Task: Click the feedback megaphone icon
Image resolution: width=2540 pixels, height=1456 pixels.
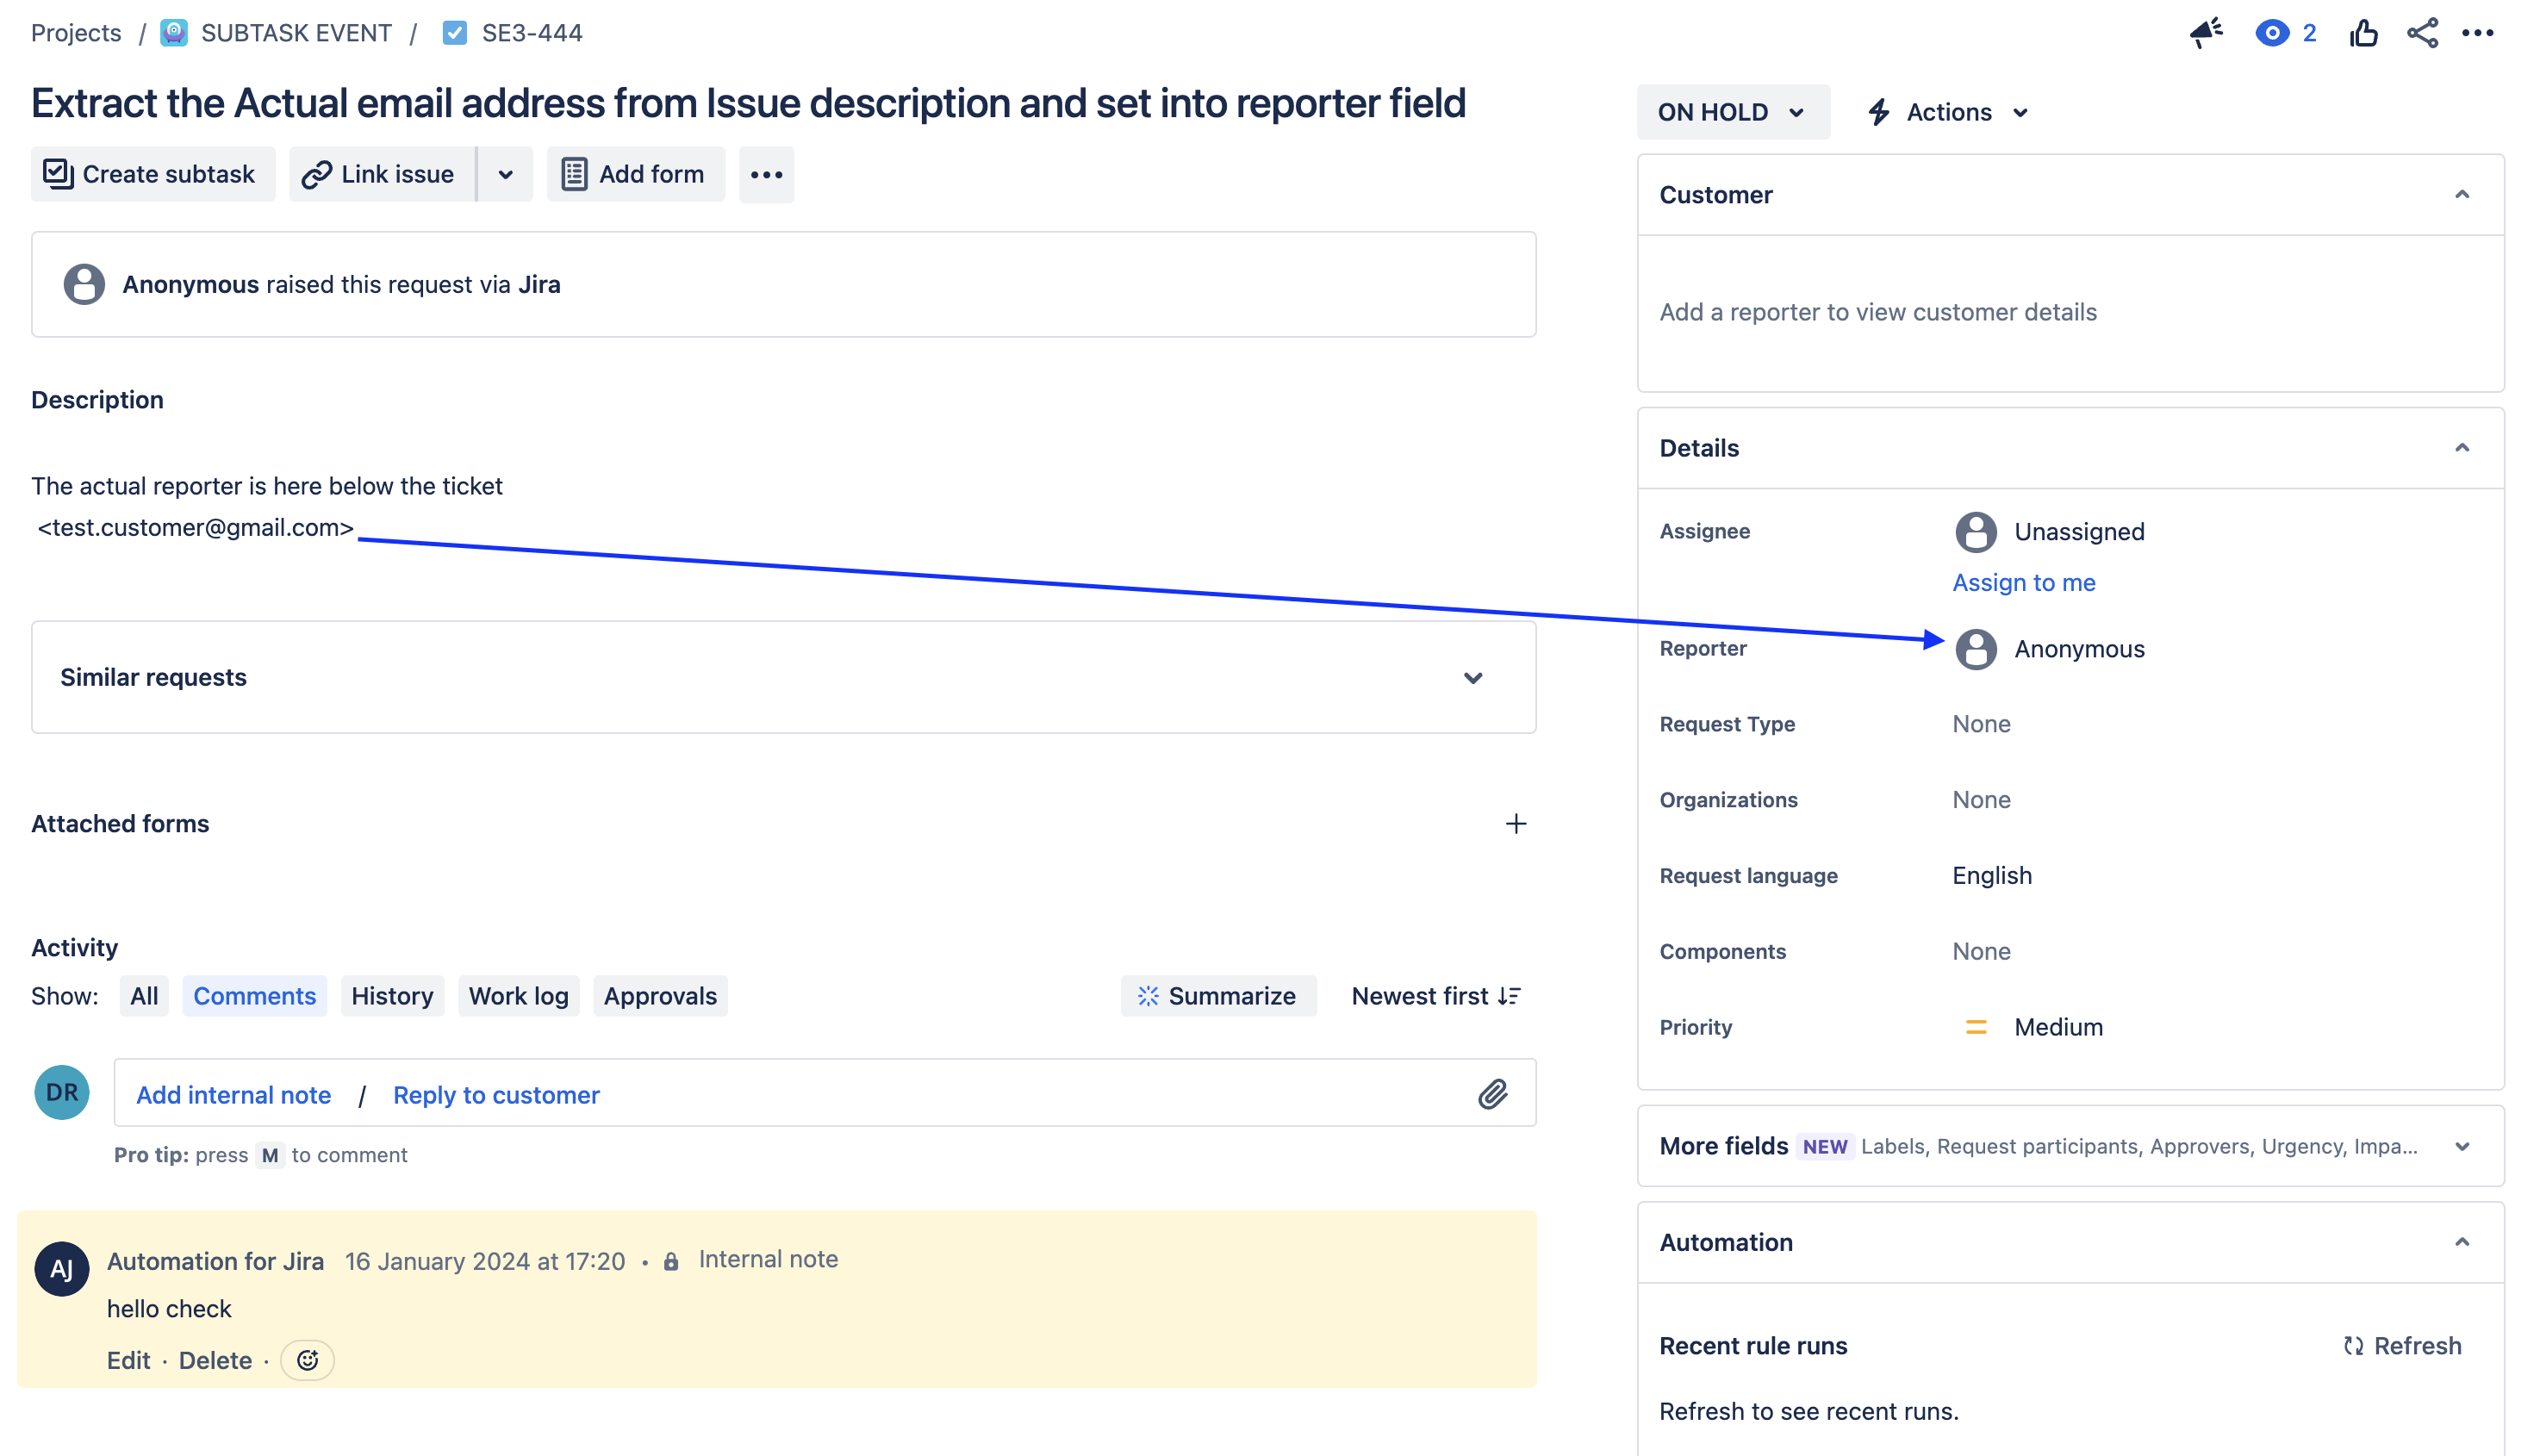Action: tap(2206, 33)
